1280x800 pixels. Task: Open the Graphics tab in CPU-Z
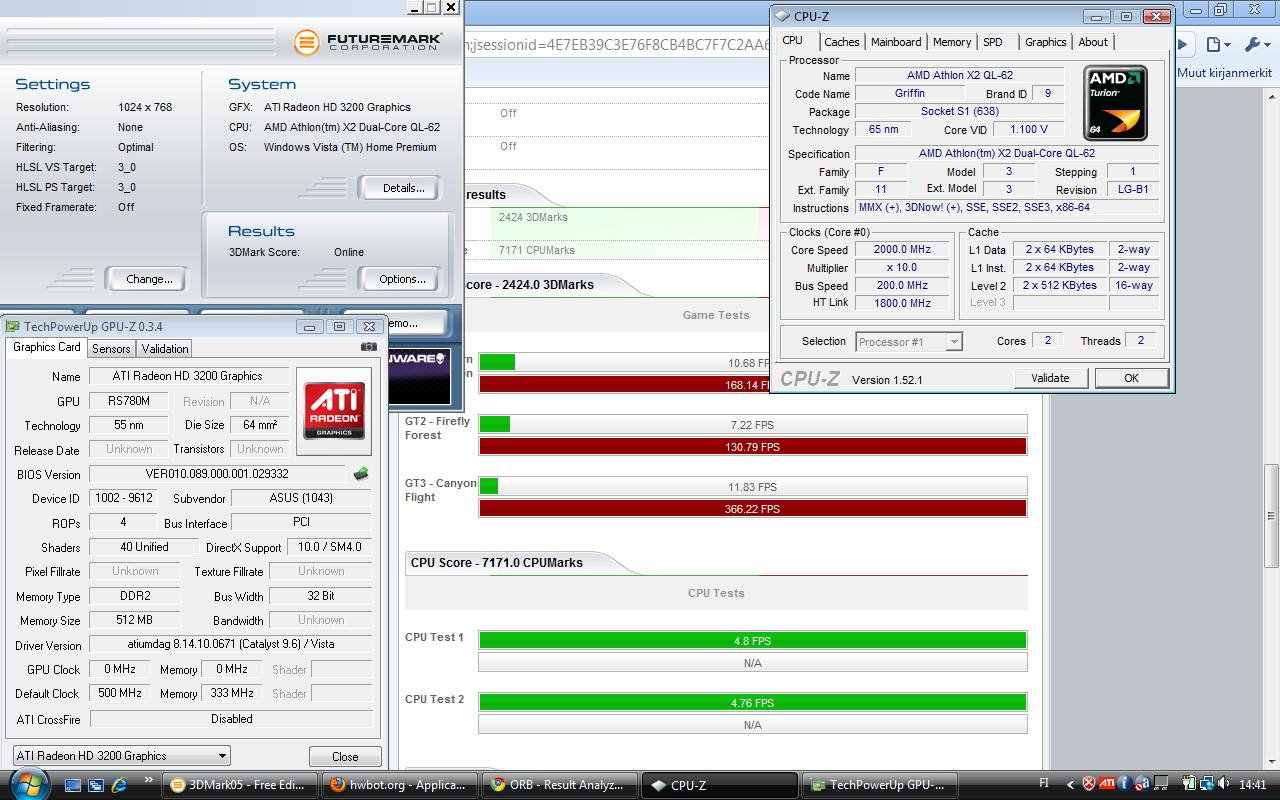tap(1045, 42)
